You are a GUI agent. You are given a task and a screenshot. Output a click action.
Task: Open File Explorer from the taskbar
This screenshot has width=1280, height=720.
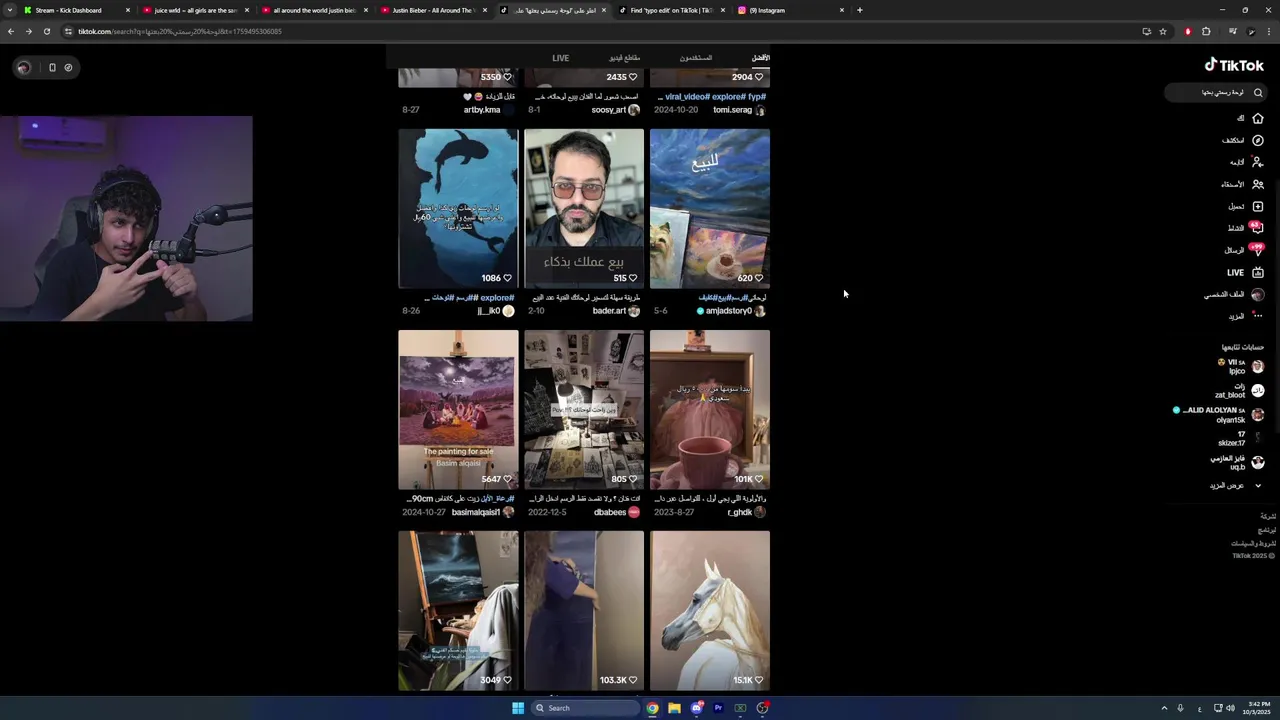tap(674, 708)
